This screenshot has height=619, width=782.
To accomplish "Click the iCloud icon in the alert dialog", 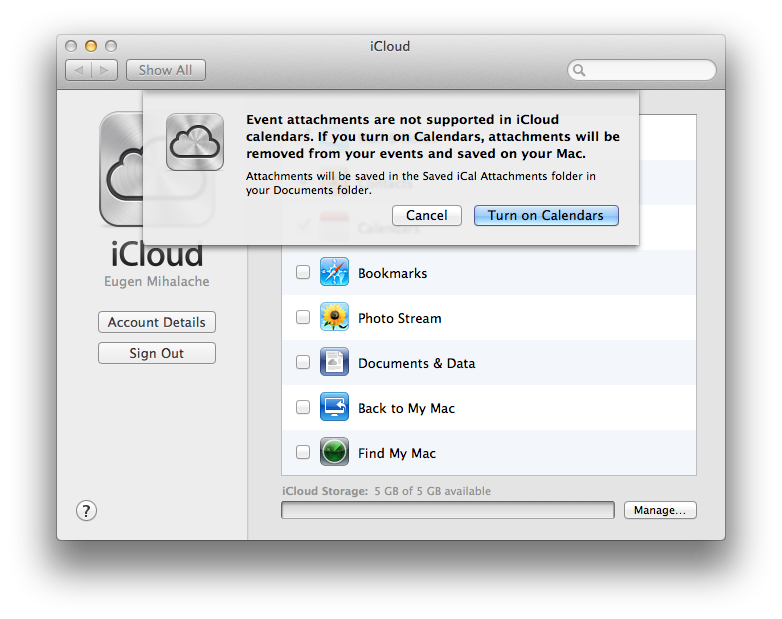I will (195, 142).
